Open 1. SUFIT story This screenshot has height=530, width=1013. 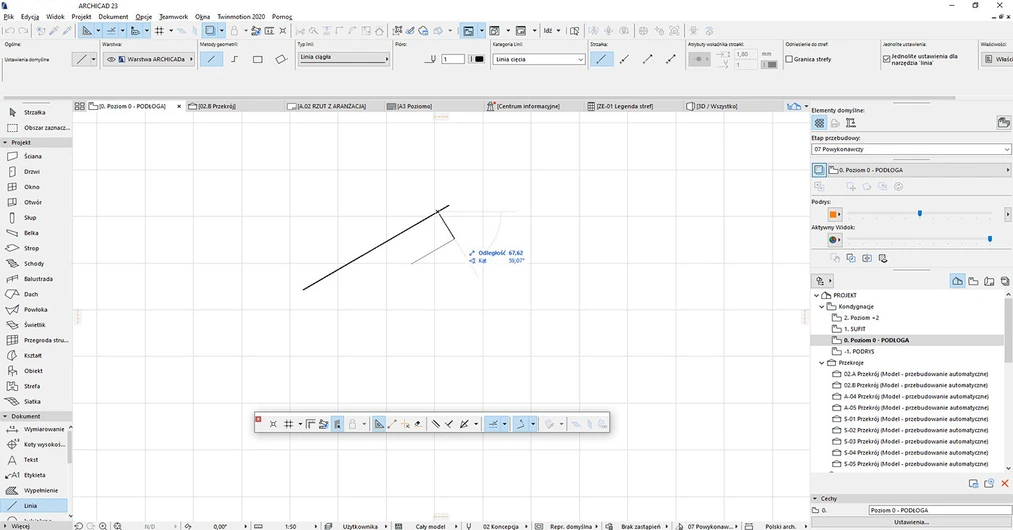[x=854, y=329]
